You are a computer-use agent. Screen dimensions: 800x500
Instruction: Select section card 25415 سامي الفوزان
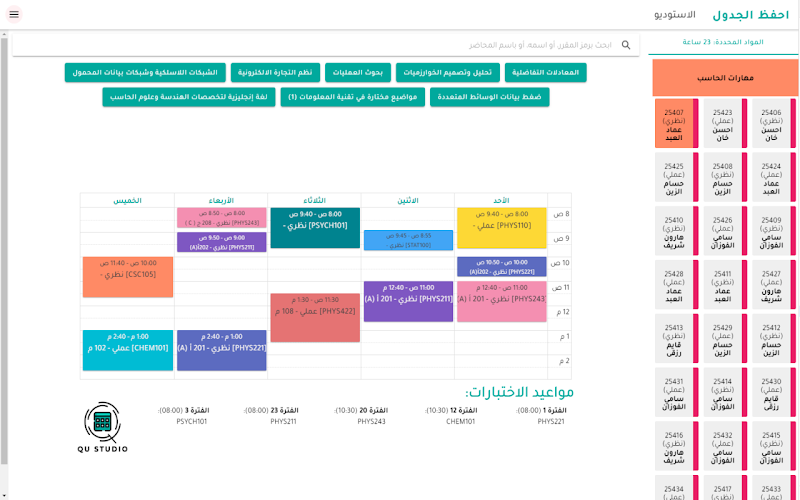(773, 446)
